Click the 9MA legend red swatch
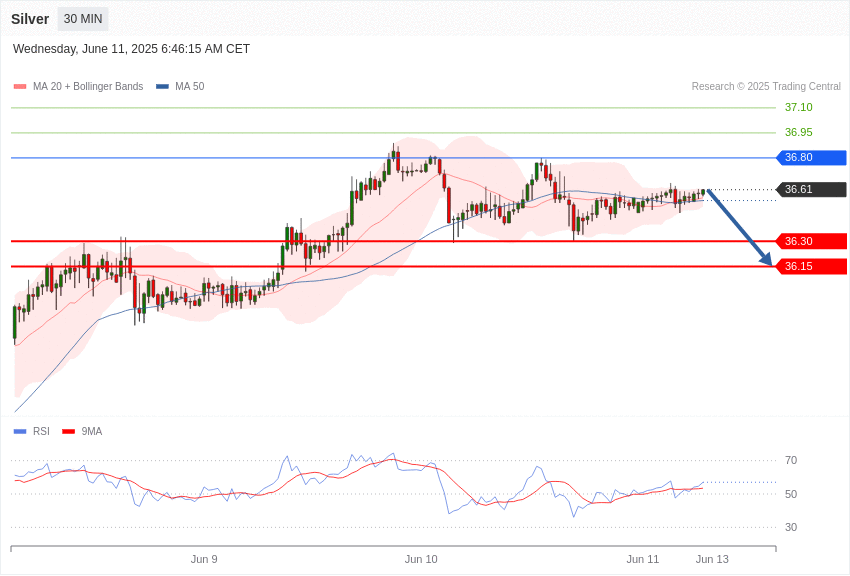The height and width of the screenshot is (576, 850). click(x=69, y=431)
